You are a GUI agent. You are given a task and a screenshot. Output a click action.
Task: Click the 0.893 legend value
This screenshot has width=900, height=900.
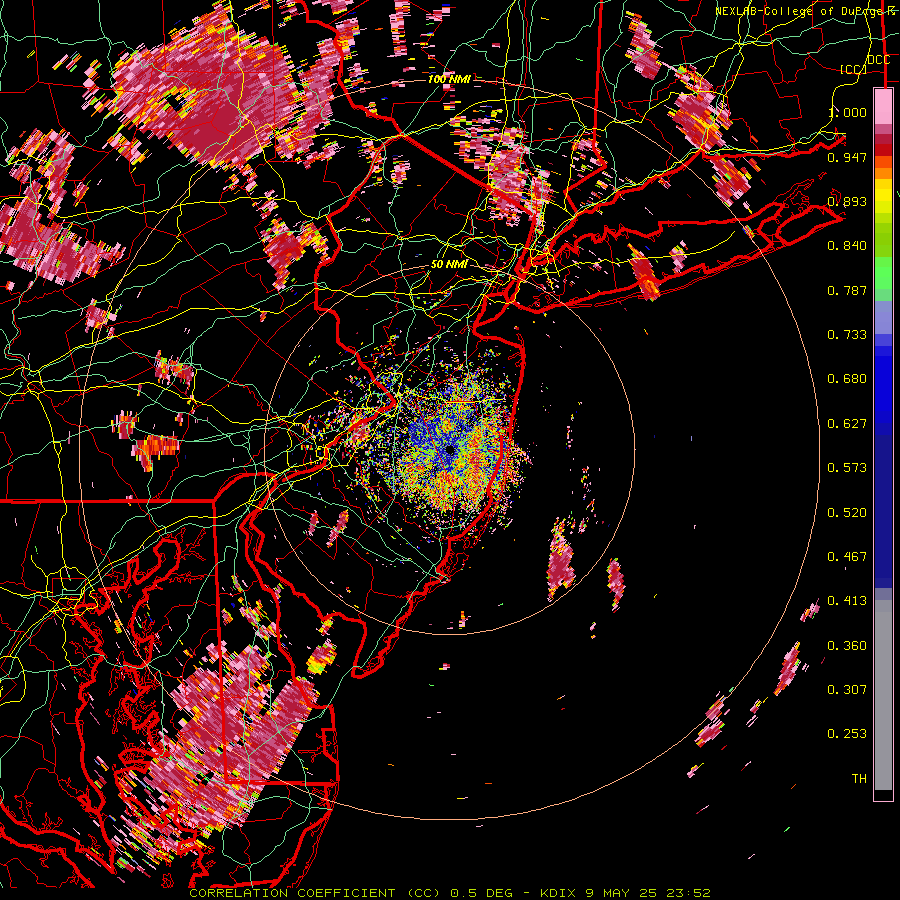pyautogui.click(x=847, y=201)
